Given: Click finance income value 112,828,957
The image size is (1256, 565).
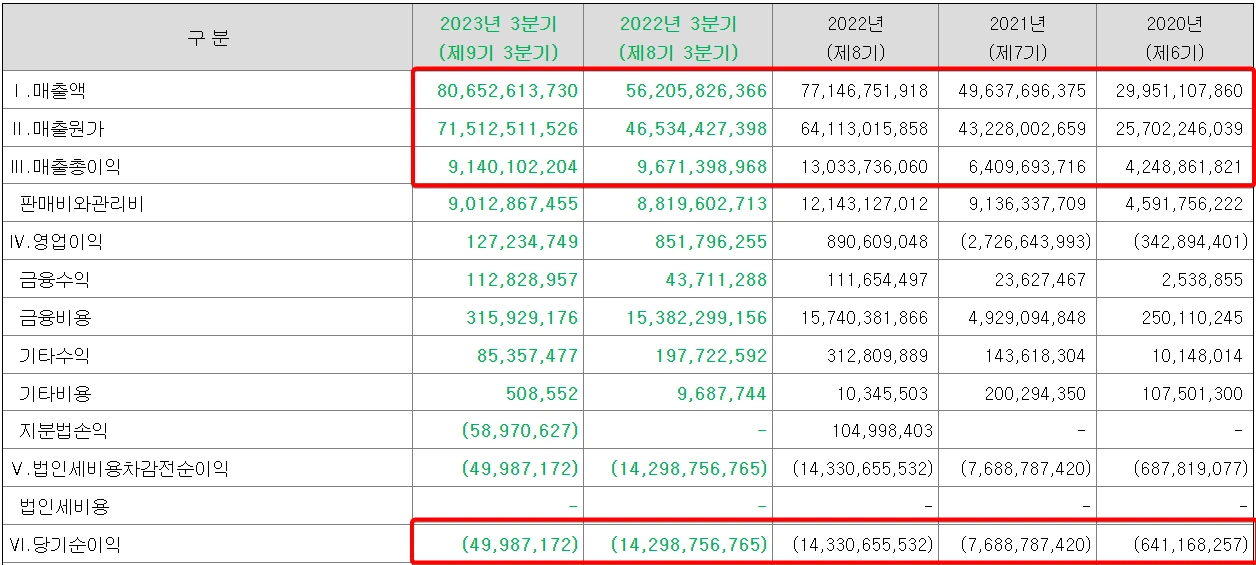Looking at the screenshot, I should click(x=523, y=280).
